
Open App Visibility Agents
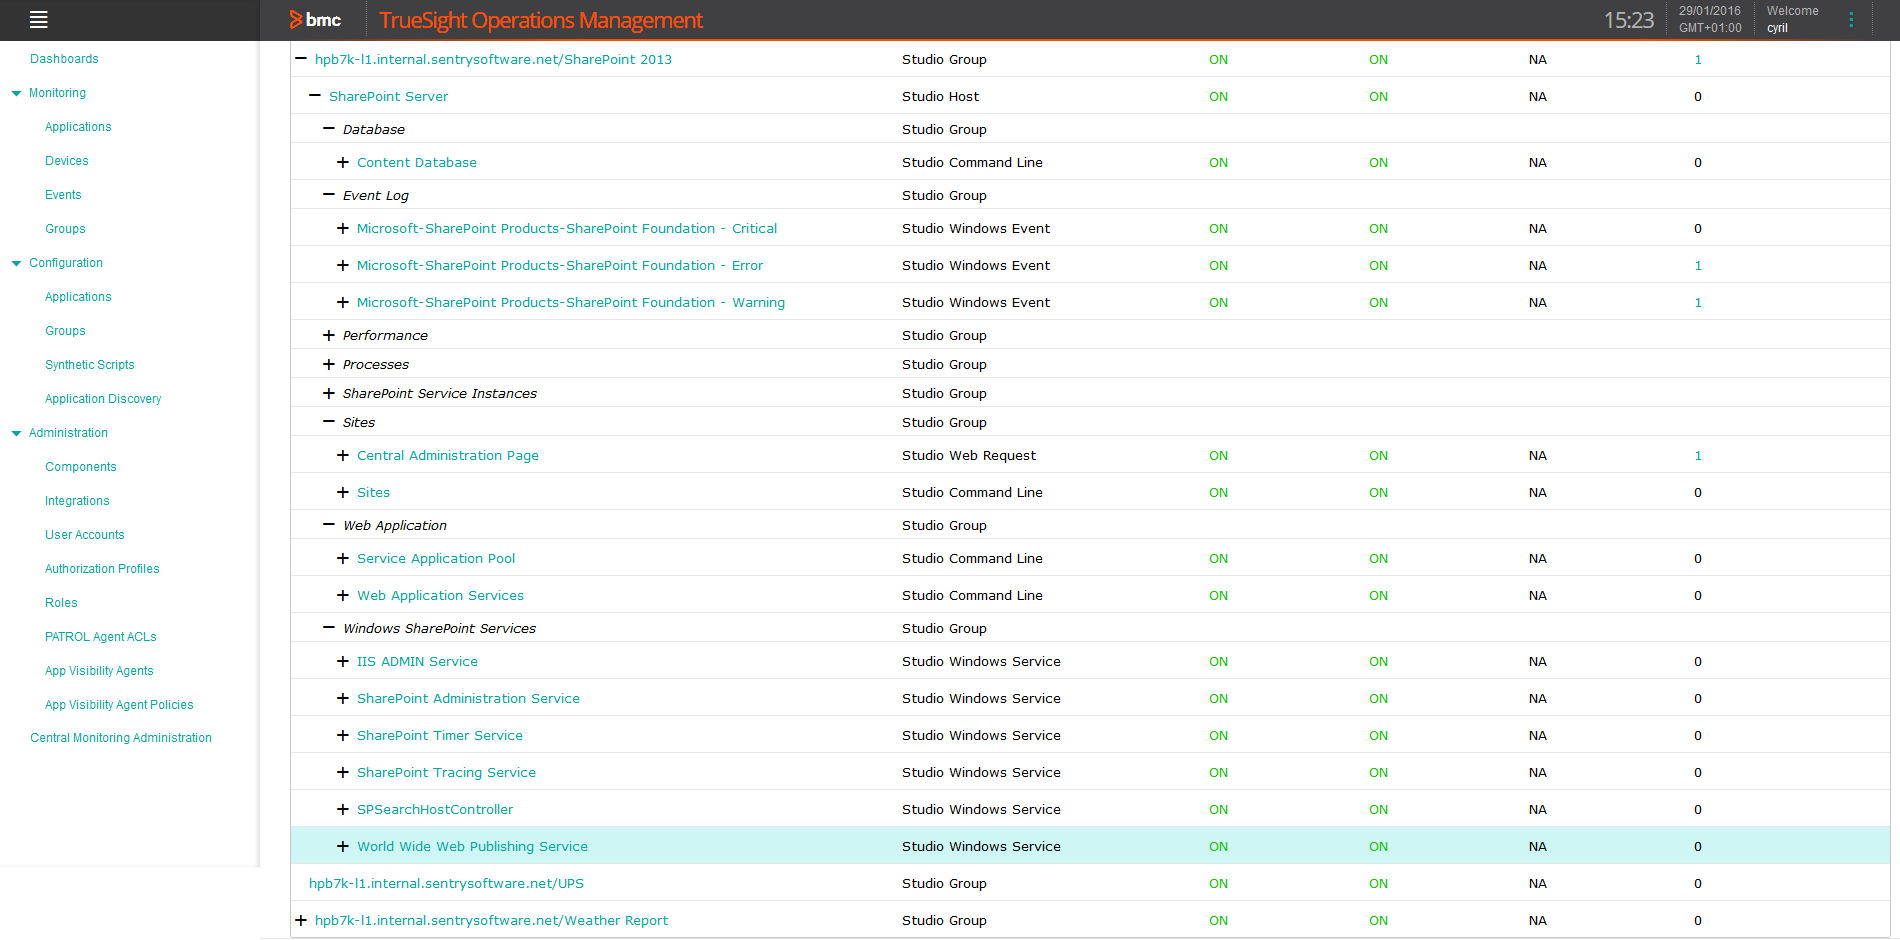tap(99, 671)
